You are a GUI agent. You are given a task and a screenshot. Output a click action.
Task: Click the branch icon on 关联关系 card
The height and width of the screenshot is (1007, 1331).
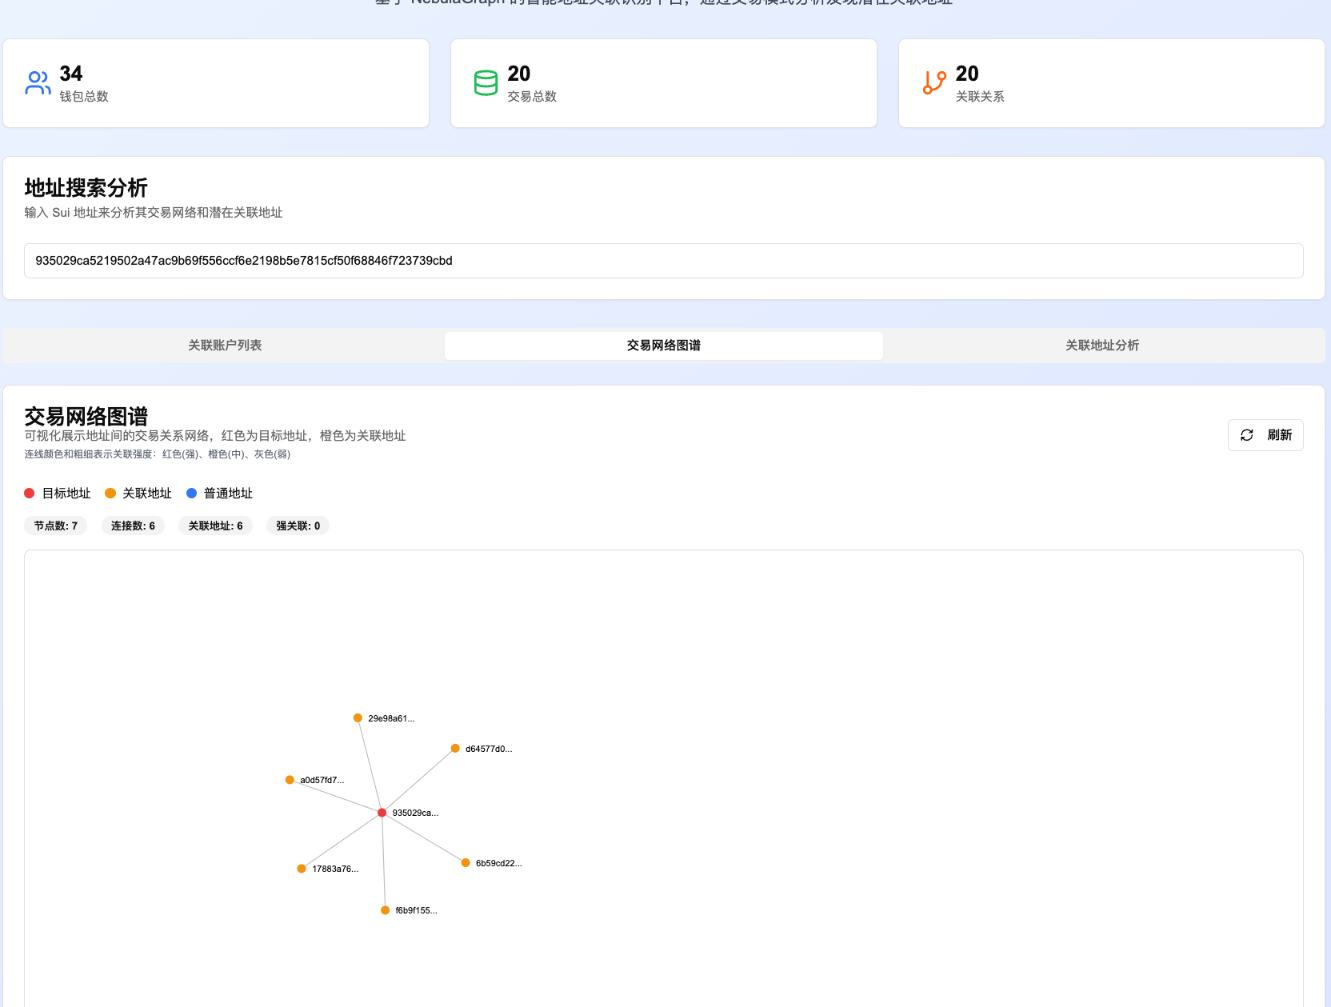click(x=934, y=83)
